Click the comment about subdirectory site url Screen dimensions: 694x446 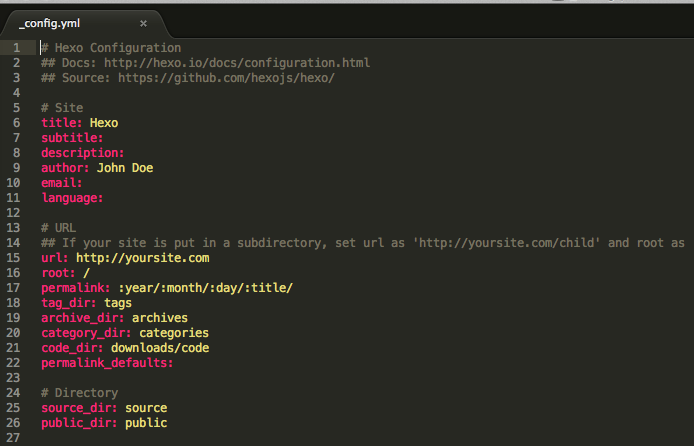[x=362, y=243]
